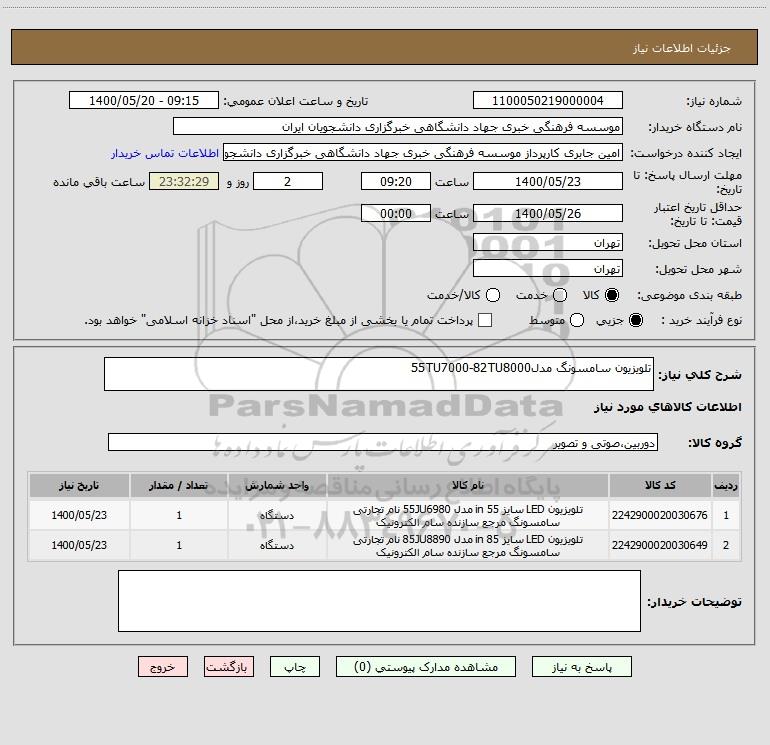Click the پاسخ به نیاز button

(581, 666)
